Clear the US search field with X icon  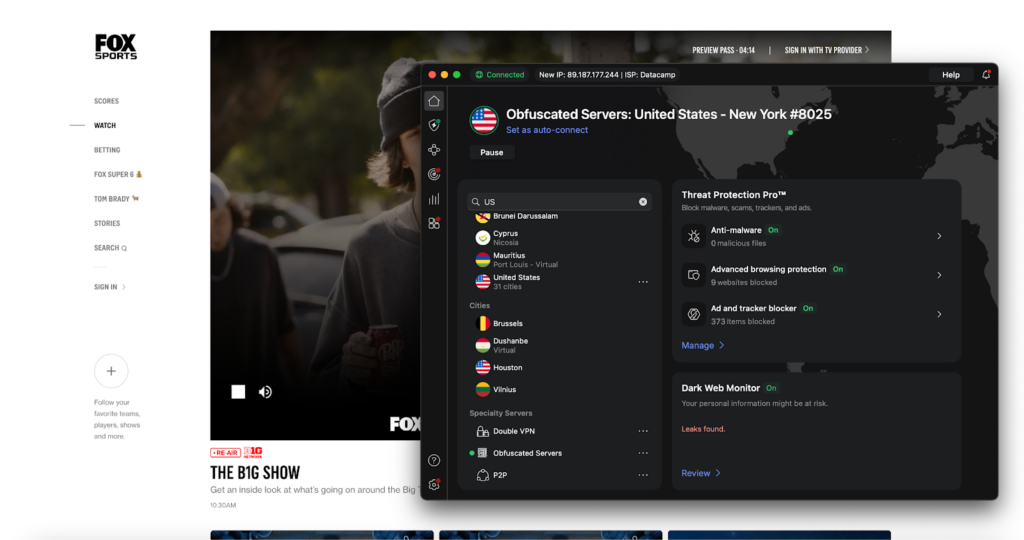643,202
